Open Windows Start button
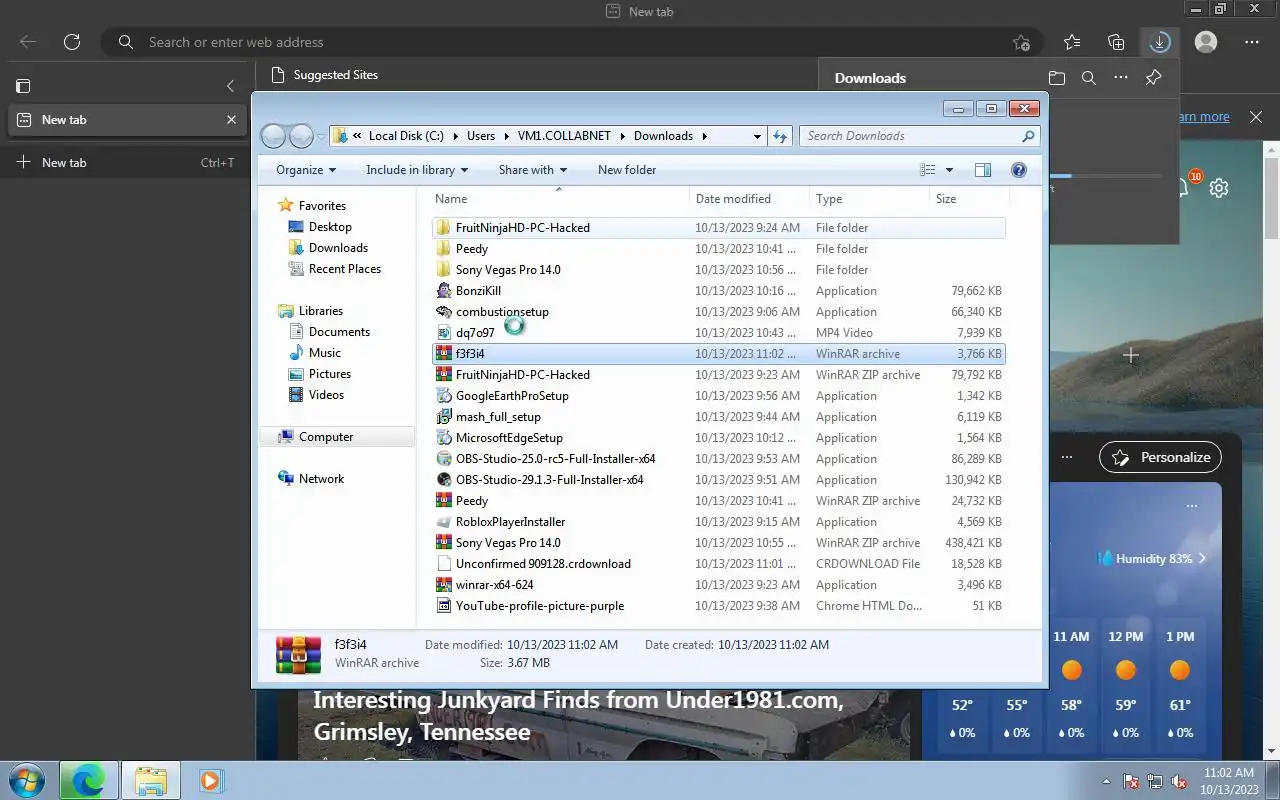This screenshot has height=800, width=1280. pos(26,780)
